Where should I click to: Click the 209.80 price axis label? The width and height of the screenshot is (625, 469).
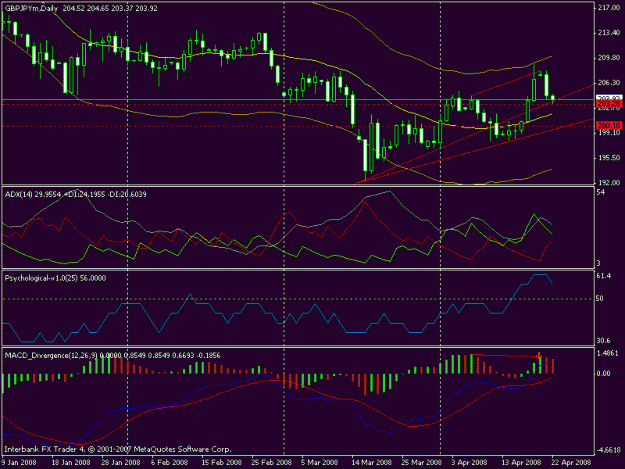tap(609, 58)
